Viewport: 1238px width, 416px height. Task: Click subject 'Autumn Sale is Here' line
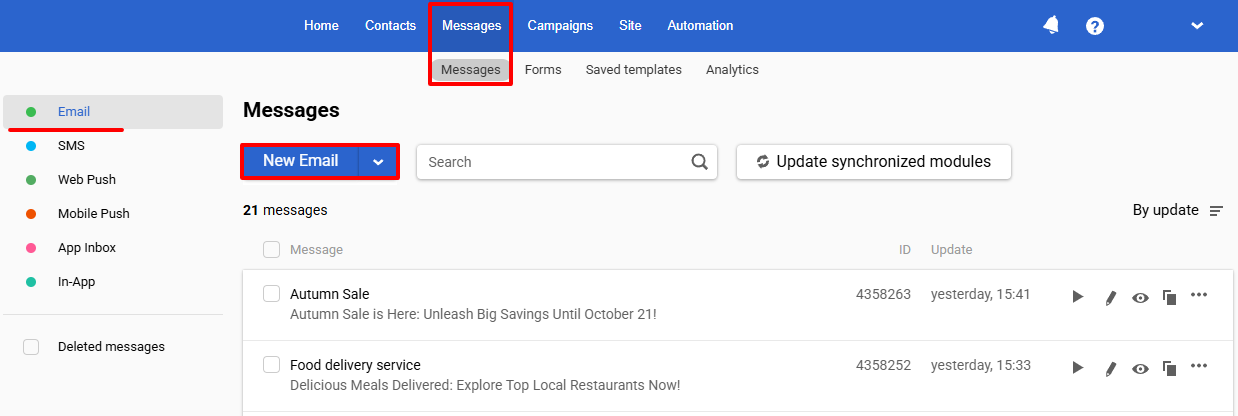[473, 314]
